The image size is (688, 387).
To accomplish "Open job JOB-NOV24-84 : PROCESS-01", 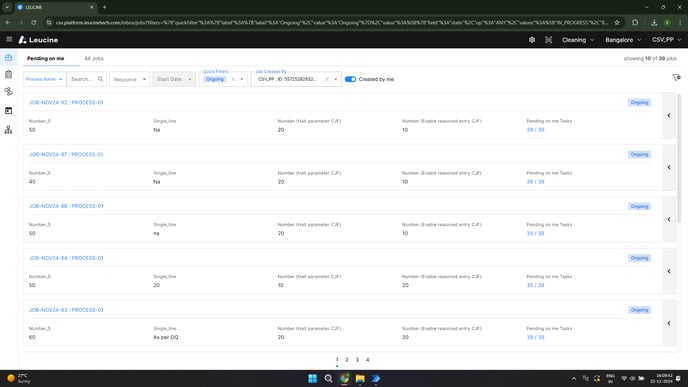I will pos(66,258).
